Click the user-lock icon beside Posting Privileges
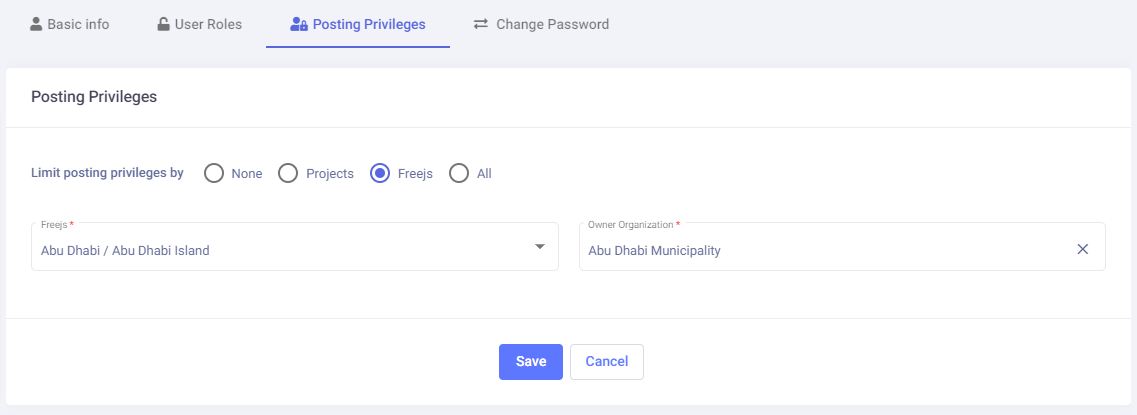 click(x=298, y=24)
